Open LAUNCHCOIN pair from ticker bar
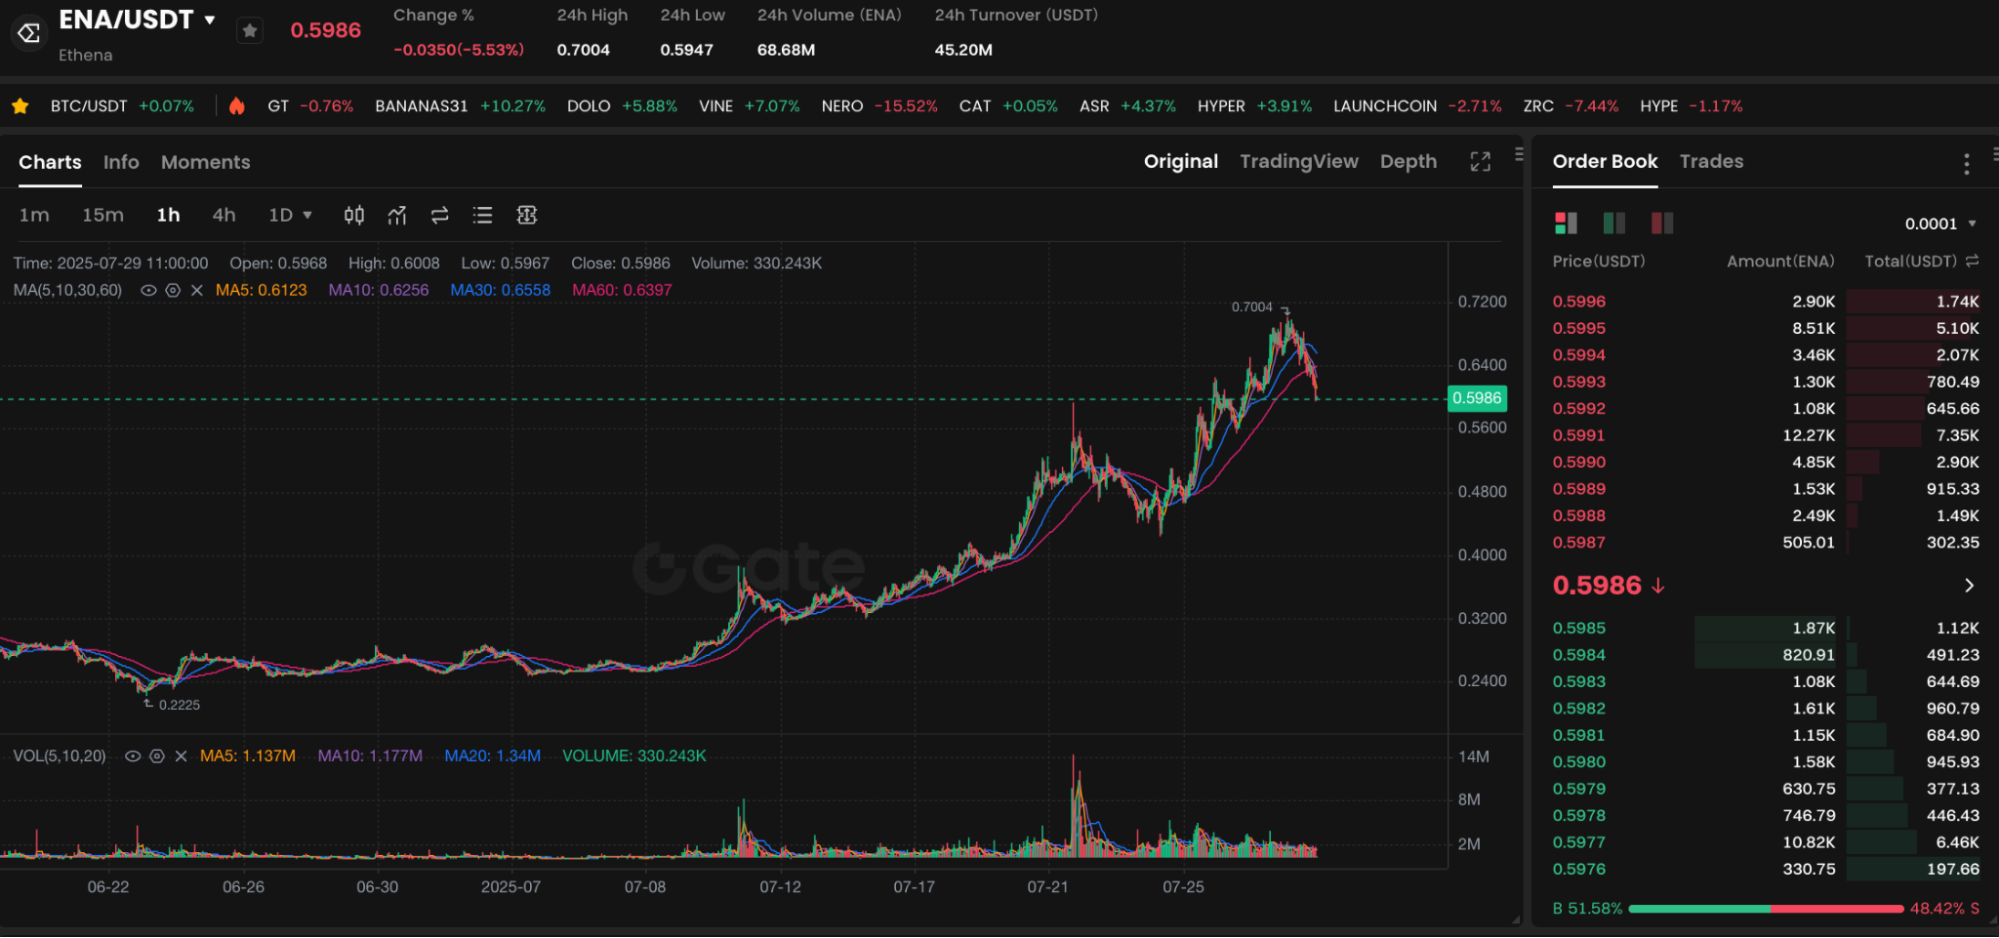 [1417, 106]
